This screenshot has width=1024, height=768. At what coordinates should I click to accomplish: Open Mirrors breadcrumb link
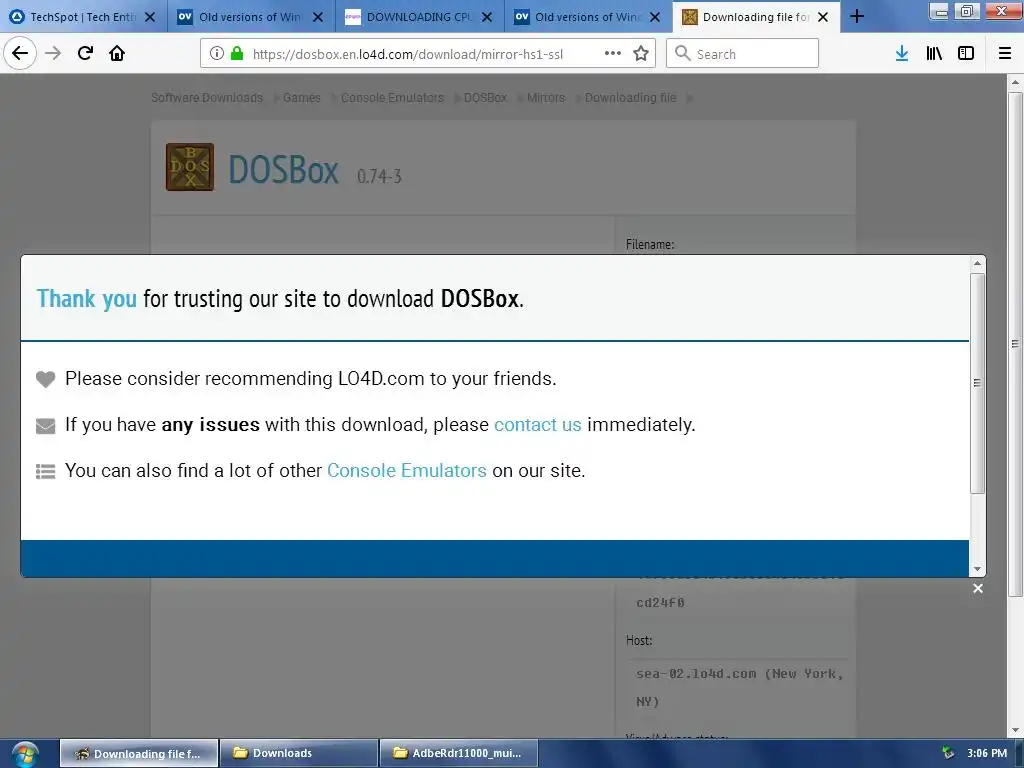[x=546, y=97]
